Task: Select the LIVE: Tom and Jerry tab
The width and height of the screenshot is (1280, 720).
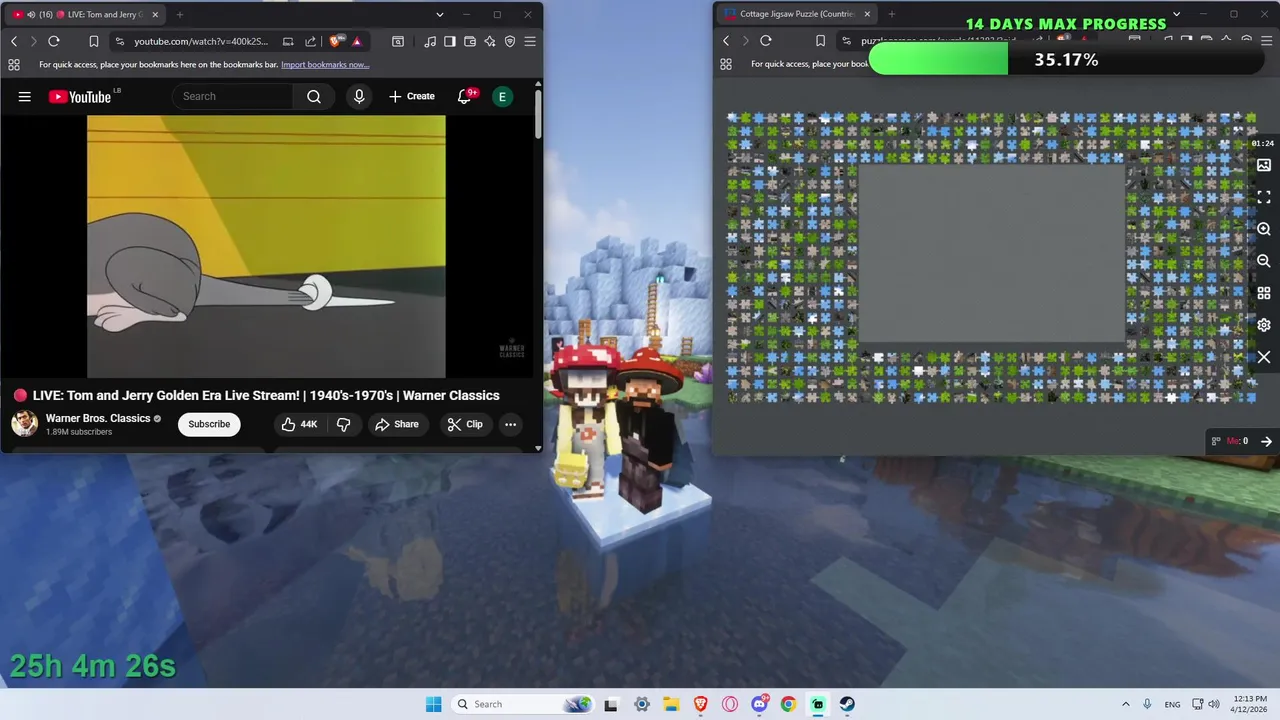Action: tap(86, 14)
